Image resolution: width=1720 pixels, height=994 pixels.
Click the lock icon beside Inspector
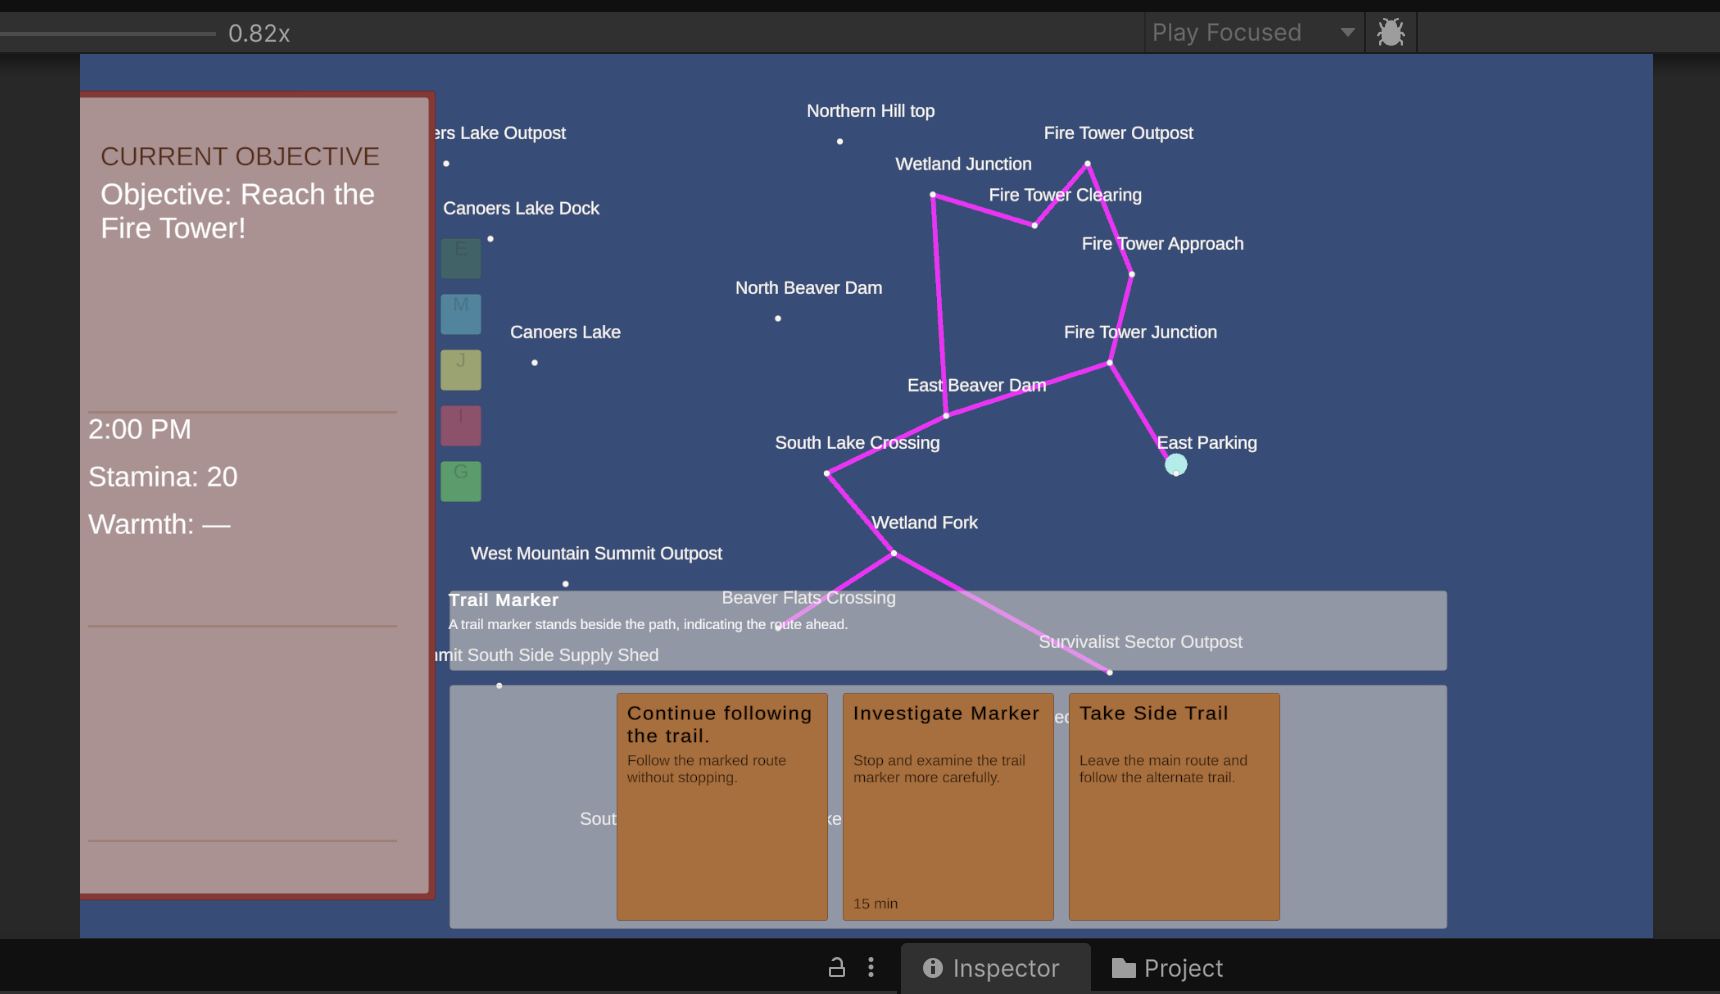[837, 967]
